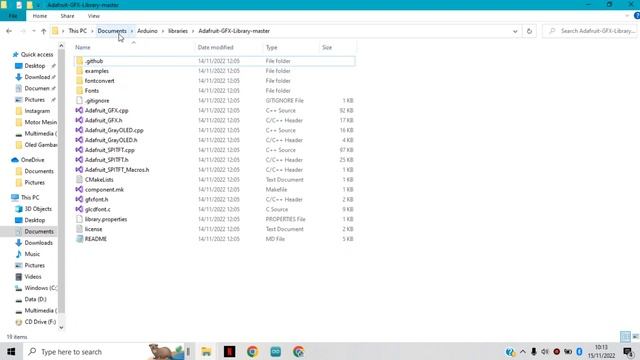Open the notifications action center
The image size is (640, 360).
pos(629,351)
